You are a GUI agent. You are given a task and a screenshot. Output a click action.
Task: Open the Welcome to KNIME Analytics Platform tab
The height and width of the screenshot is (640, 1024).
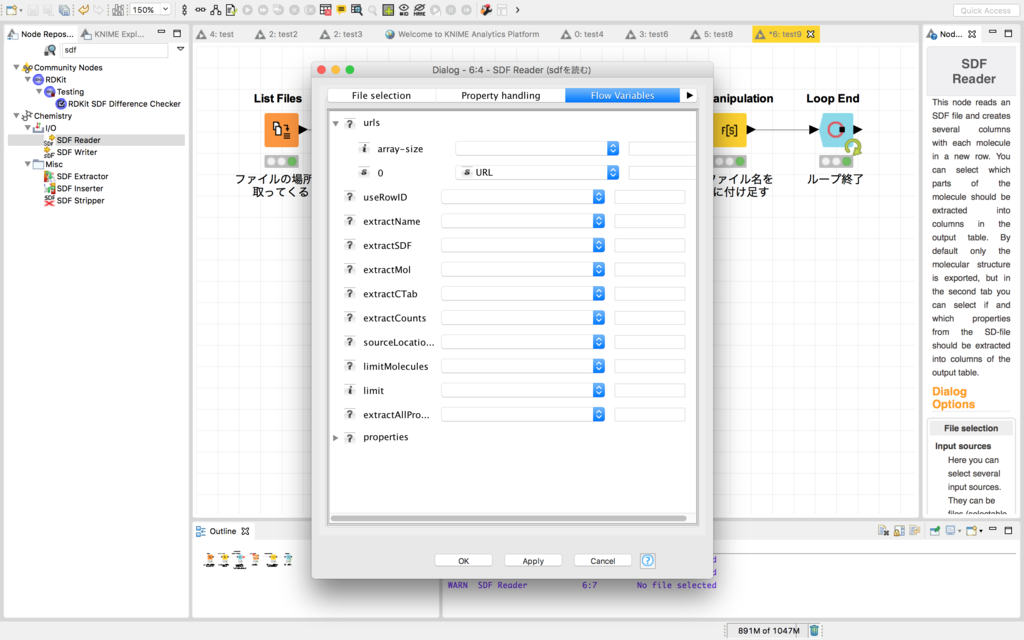[462, 34]
